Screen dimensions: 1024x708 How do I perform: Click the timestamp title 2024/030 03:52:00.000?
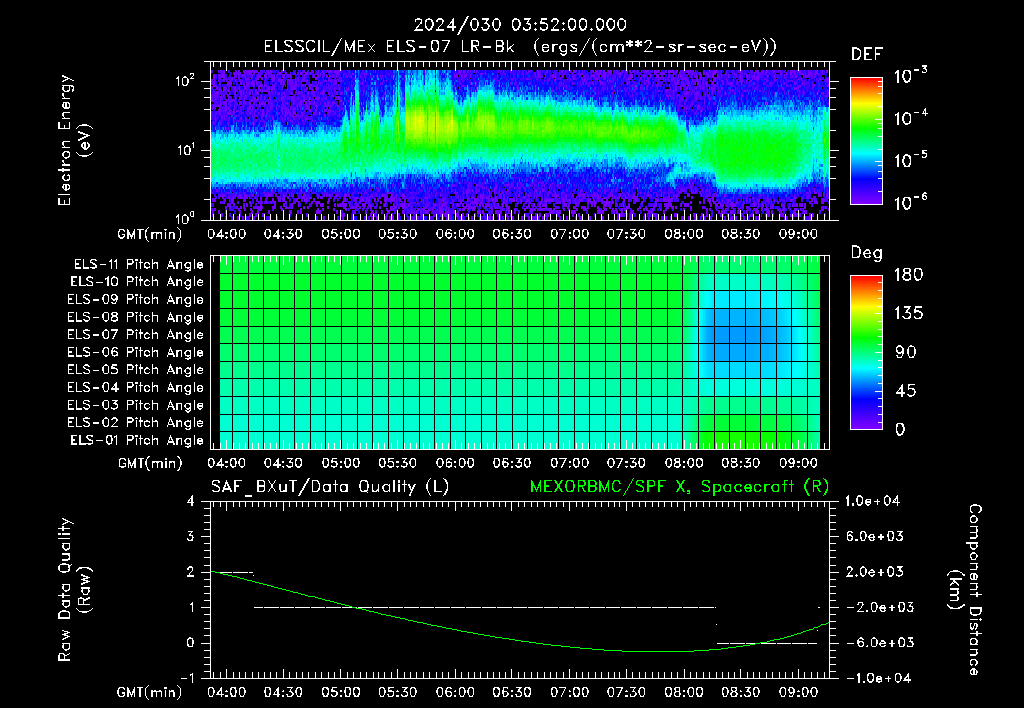[x=520, y=25]
